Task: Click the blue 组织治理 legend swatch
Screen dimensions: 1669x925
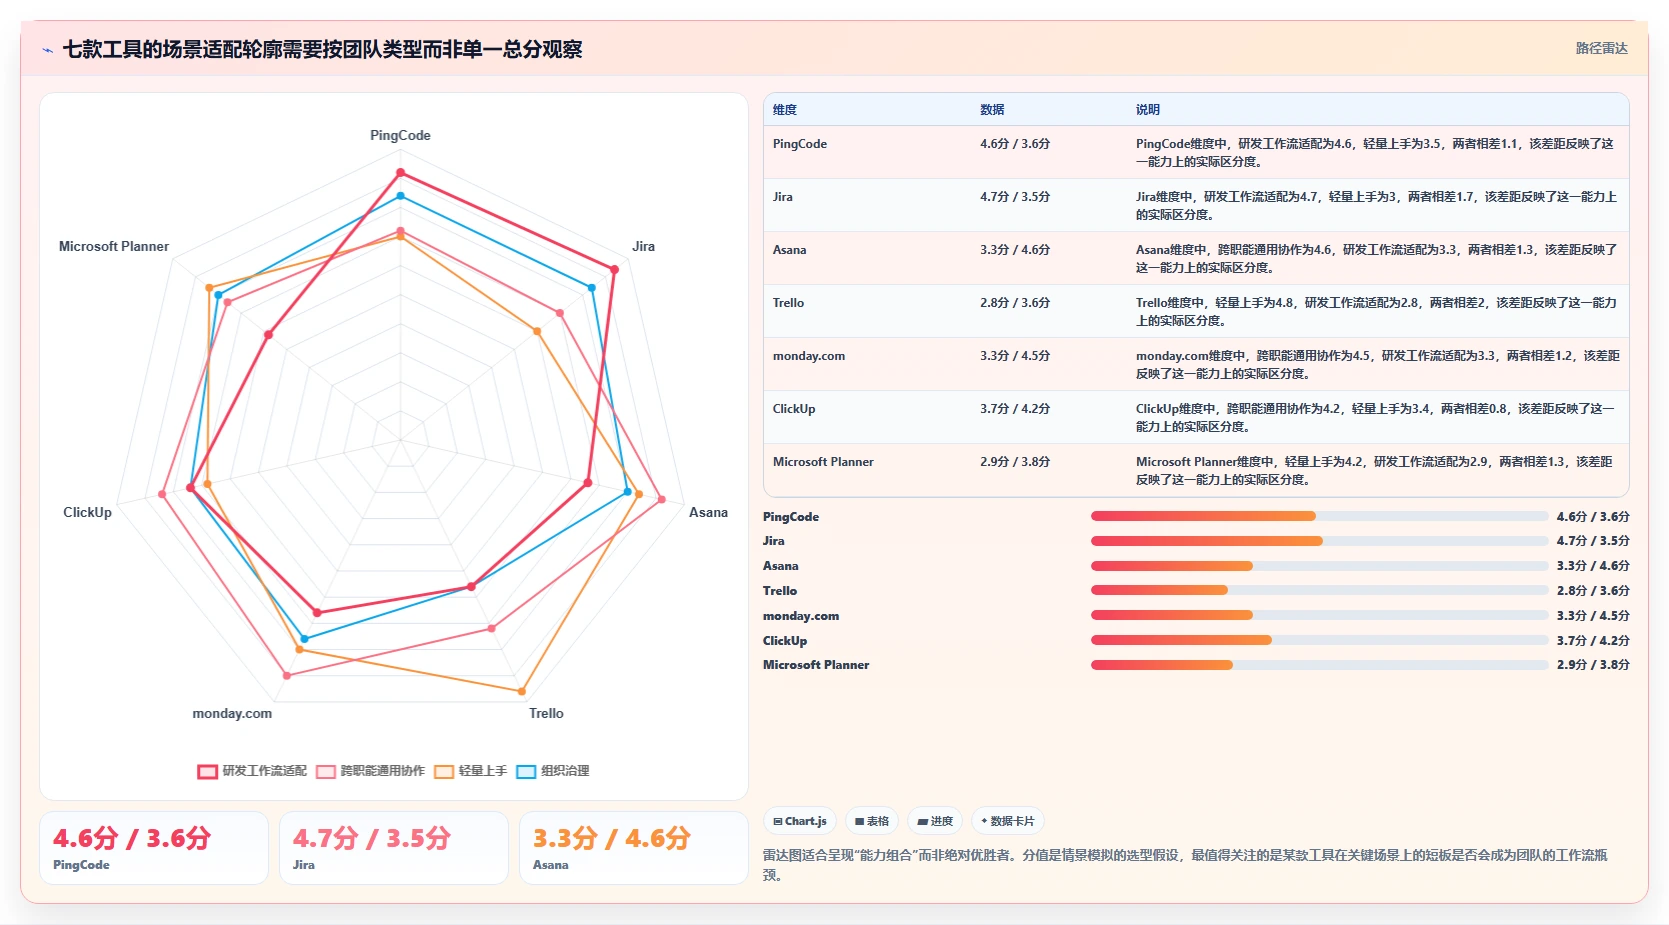Action: [525, 771]
